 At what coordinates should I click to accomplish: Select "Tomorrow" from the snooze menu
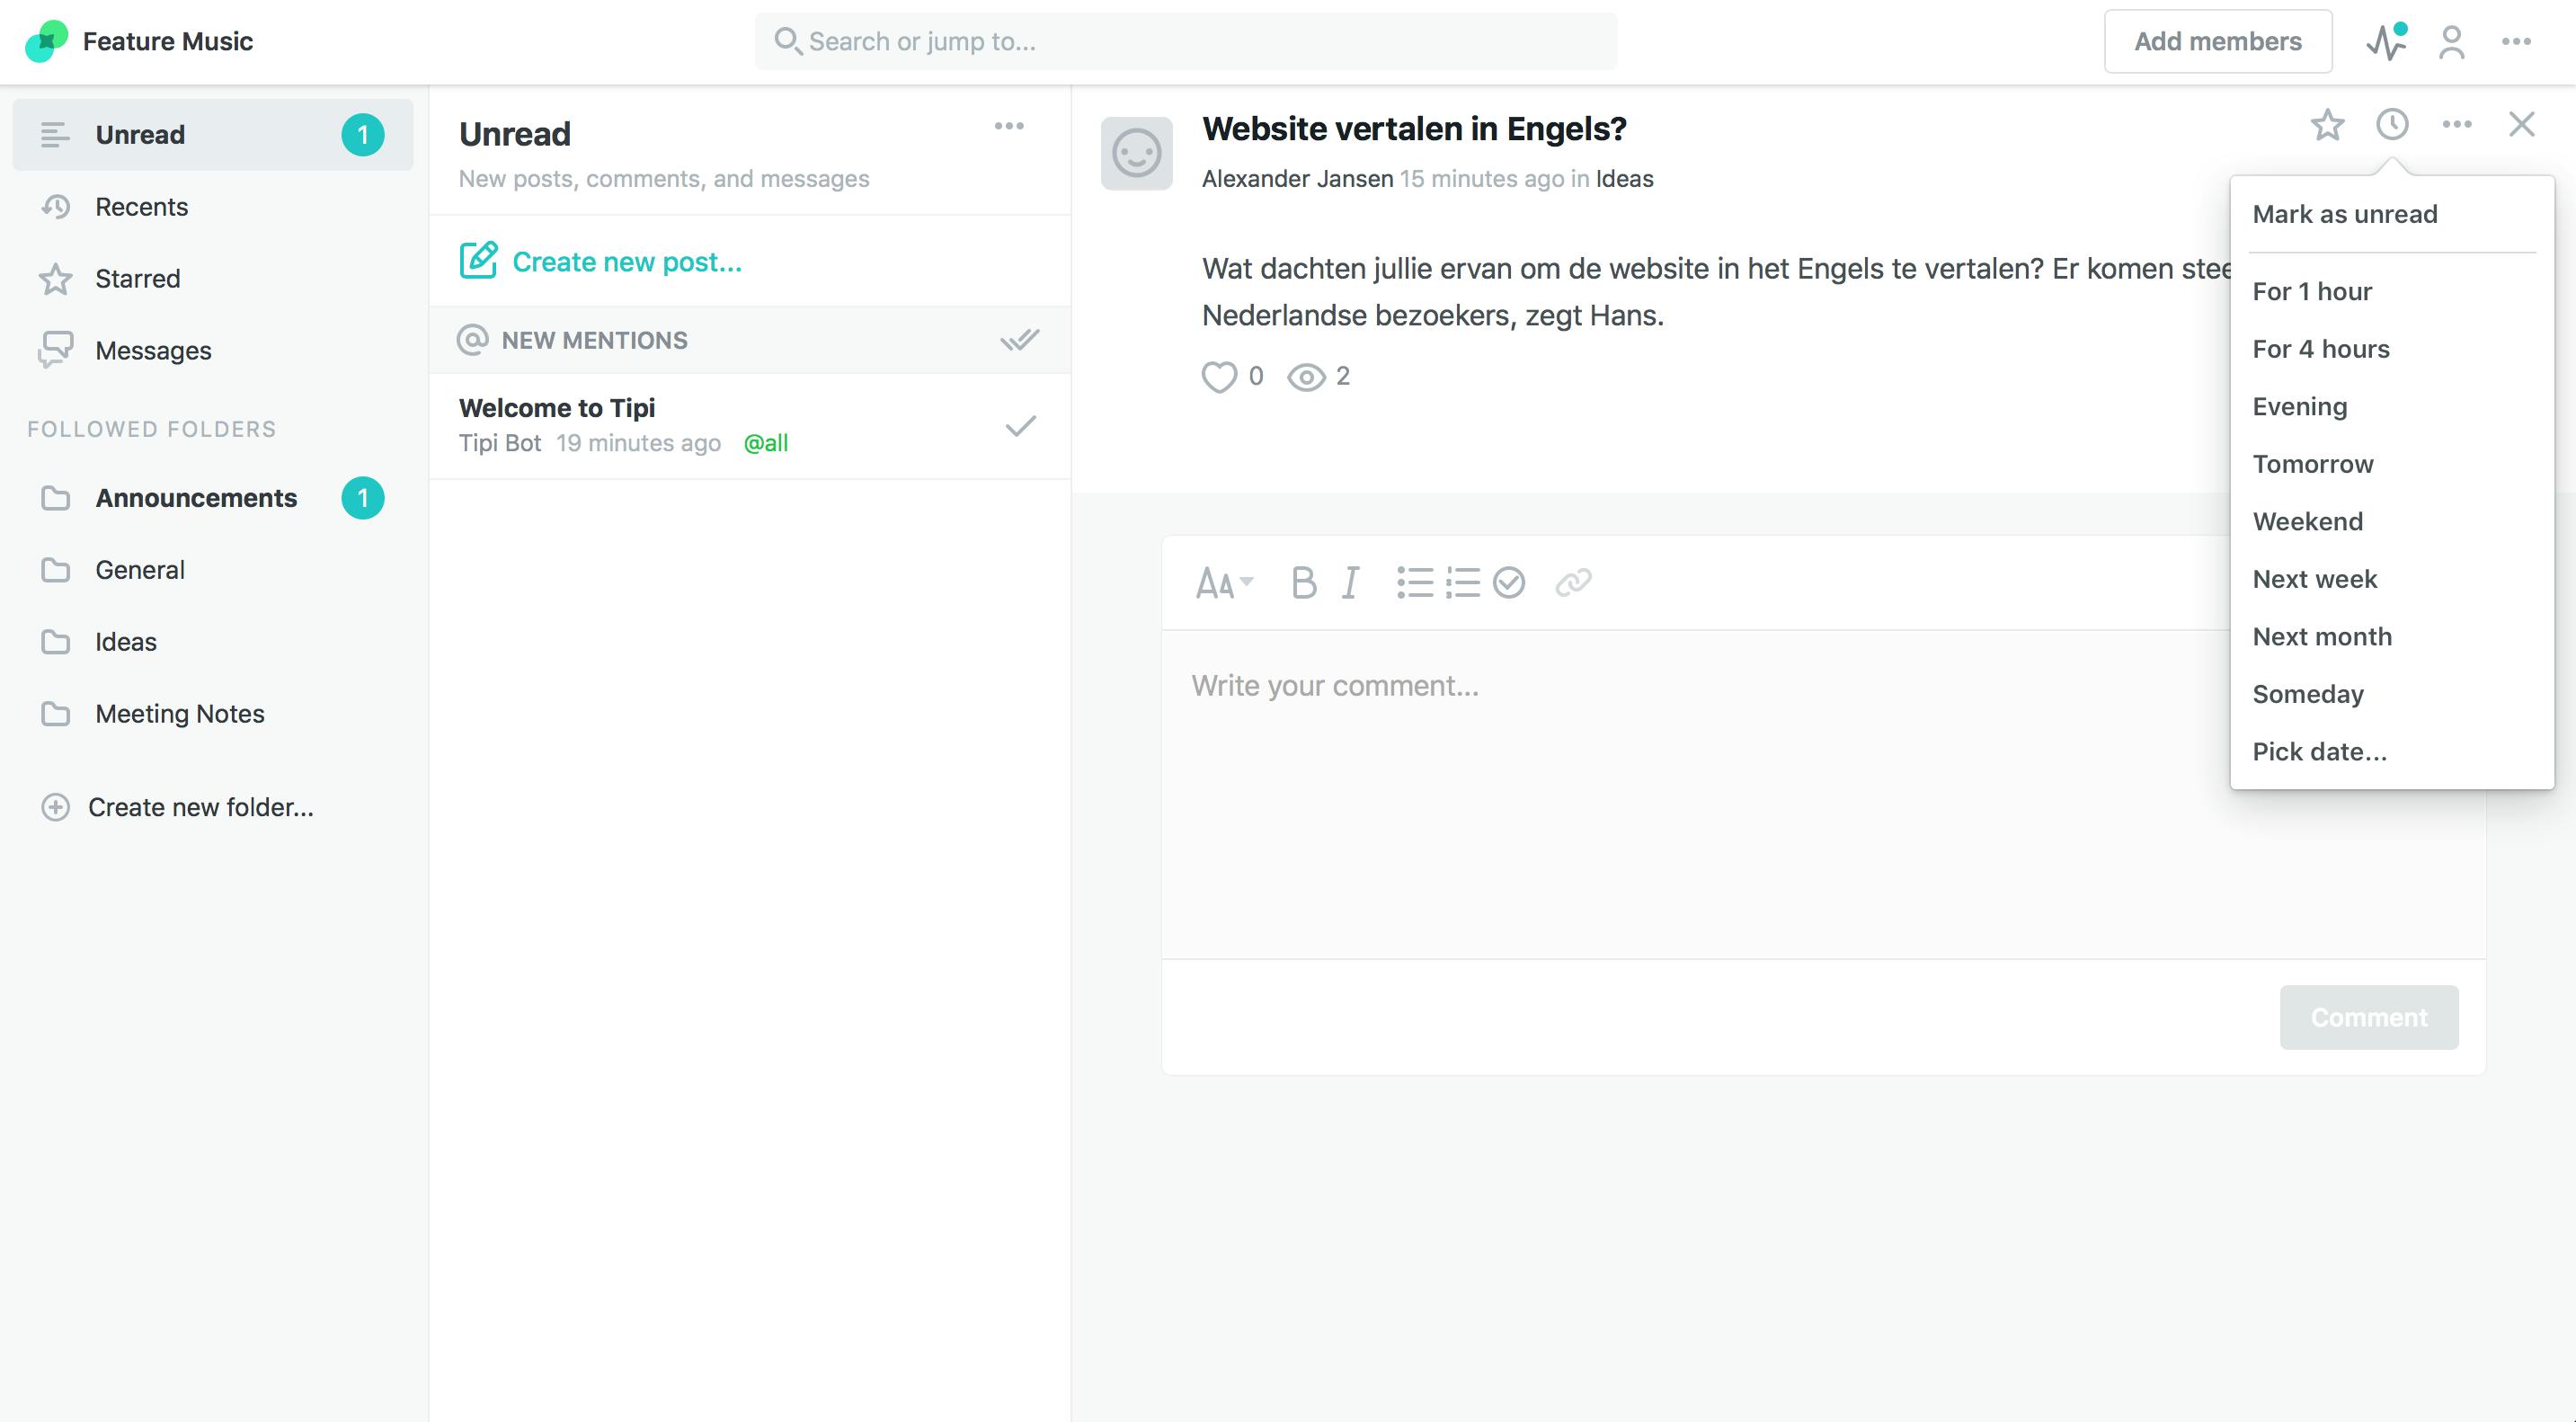(2312, 463)
